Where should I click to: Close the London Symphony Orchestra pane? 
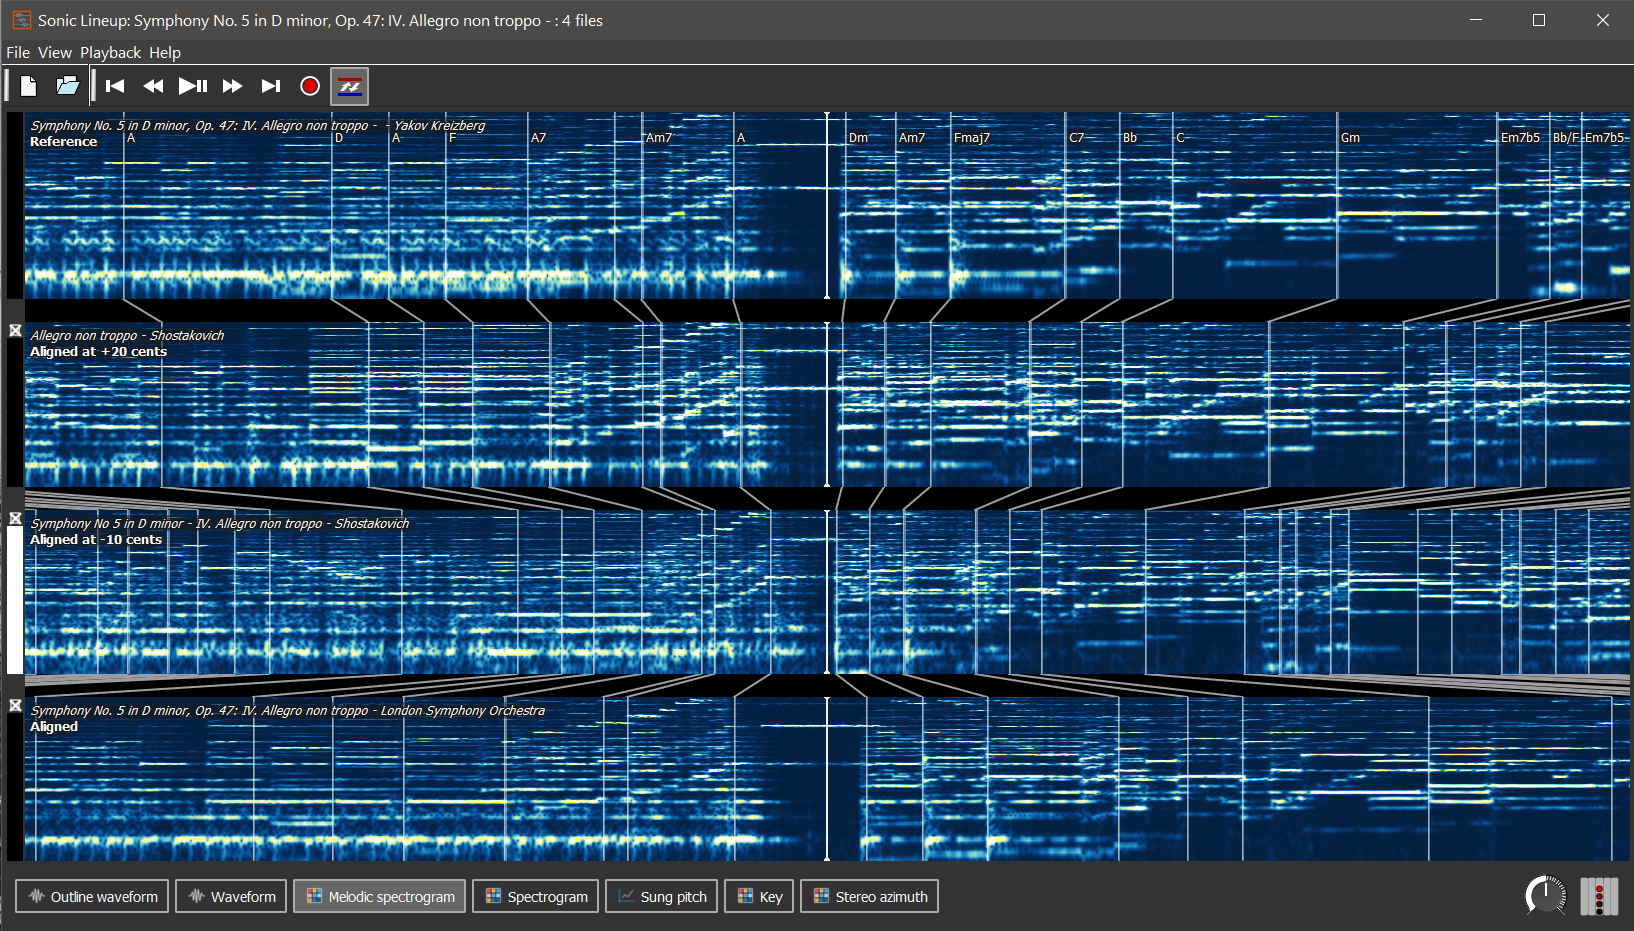tap(15, 705)
